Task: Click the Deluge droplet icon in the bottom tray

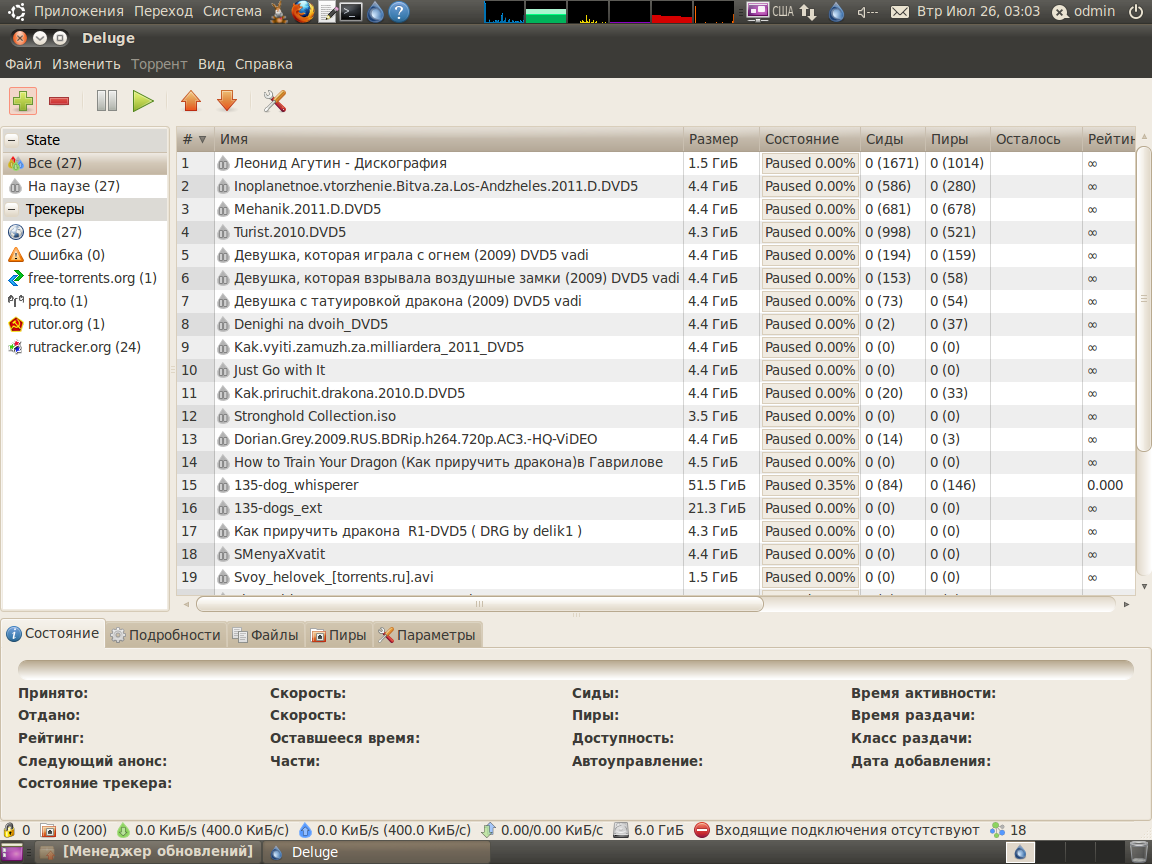Action: click(1020, 852)
